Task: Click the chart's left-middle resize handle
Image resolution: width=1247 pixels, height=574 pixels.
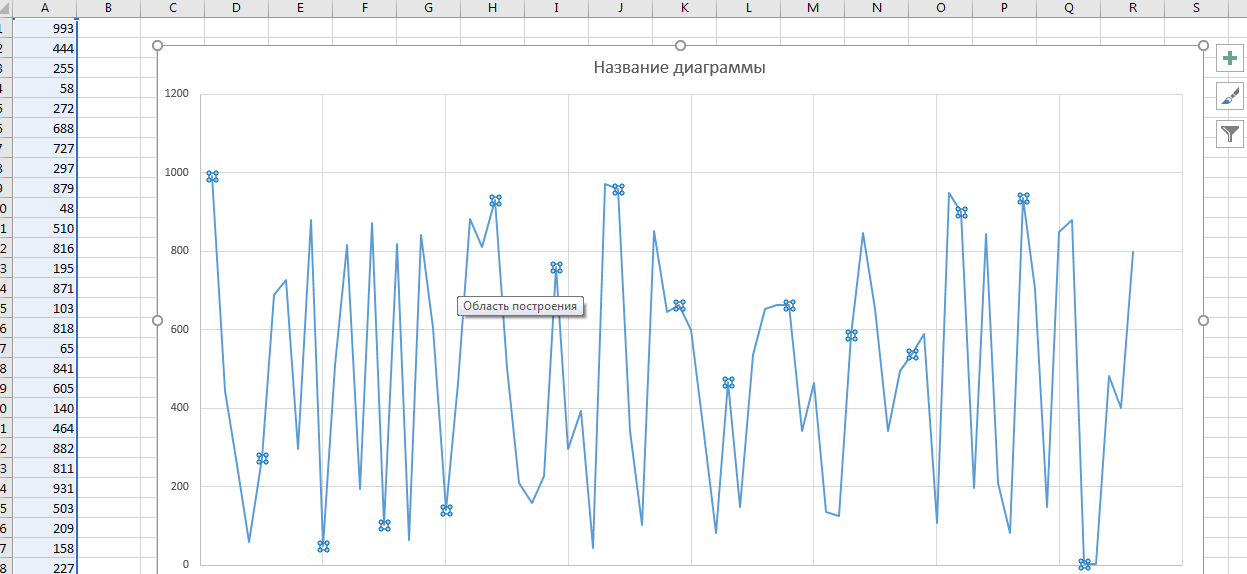Action: [x=157, y=320]
